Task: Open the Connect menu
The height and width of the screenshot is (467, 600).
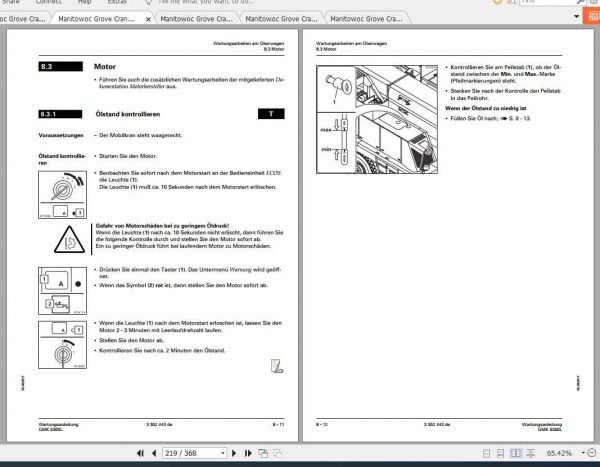Action: tap(49, 2)
